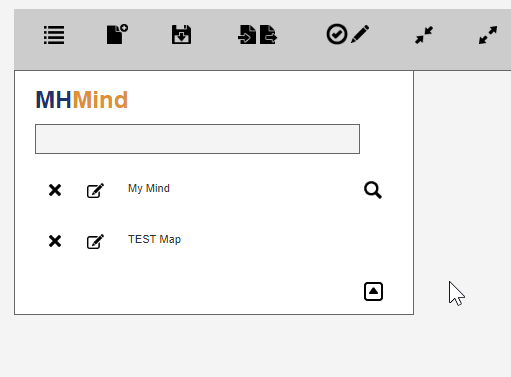This screenshot has width=511, height=377.
Task: Edit the TEST Map entry name
Action: (95, 241)
